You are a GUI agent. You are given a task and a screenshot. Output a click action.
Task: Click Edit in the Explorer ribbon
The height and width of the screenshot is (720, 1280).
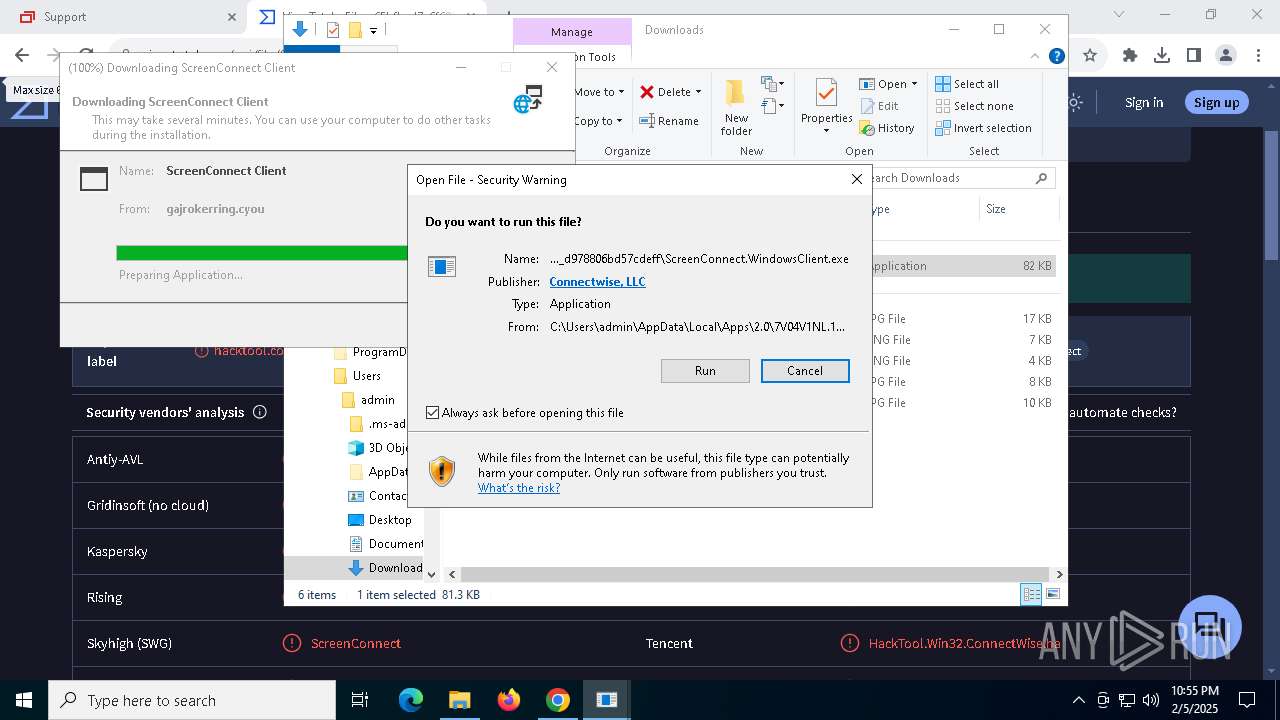pyautogui.click(x=879, y=106)
